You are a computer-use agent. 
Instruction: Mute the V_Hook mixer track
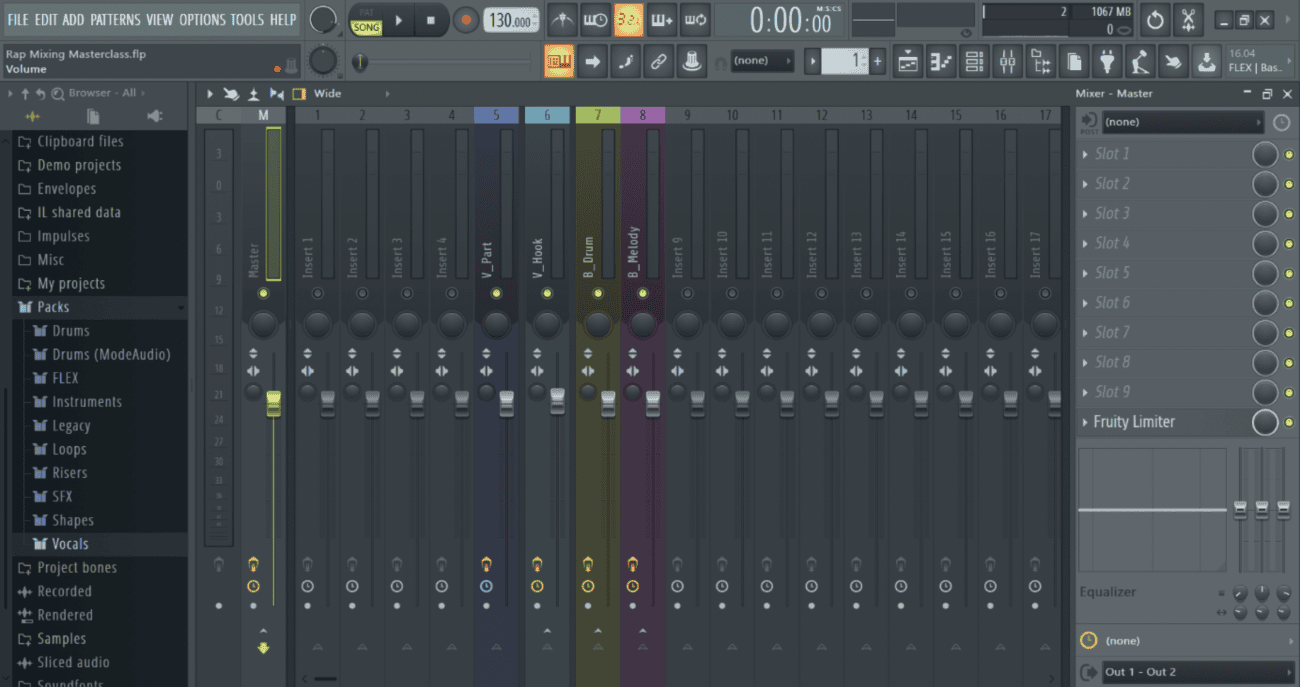[546, 294]
